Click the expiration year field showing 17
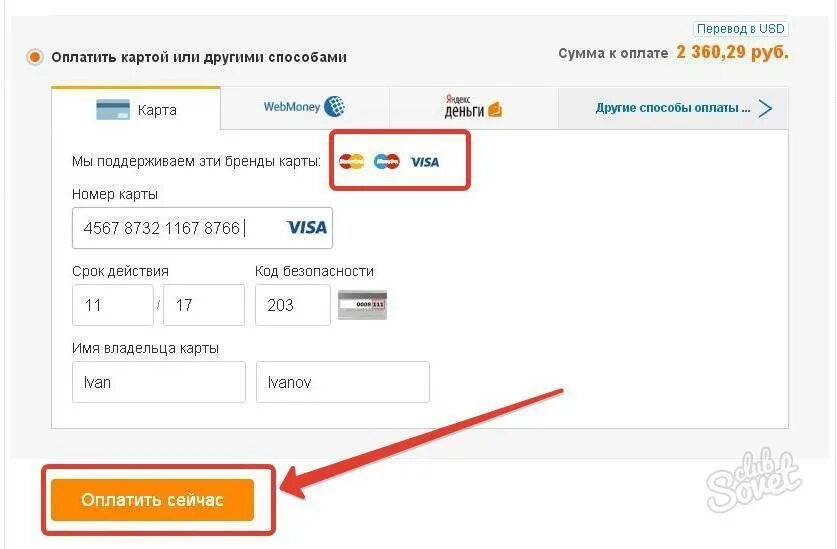The width and height of the screenshot is (837, 549). pos(203,305)
